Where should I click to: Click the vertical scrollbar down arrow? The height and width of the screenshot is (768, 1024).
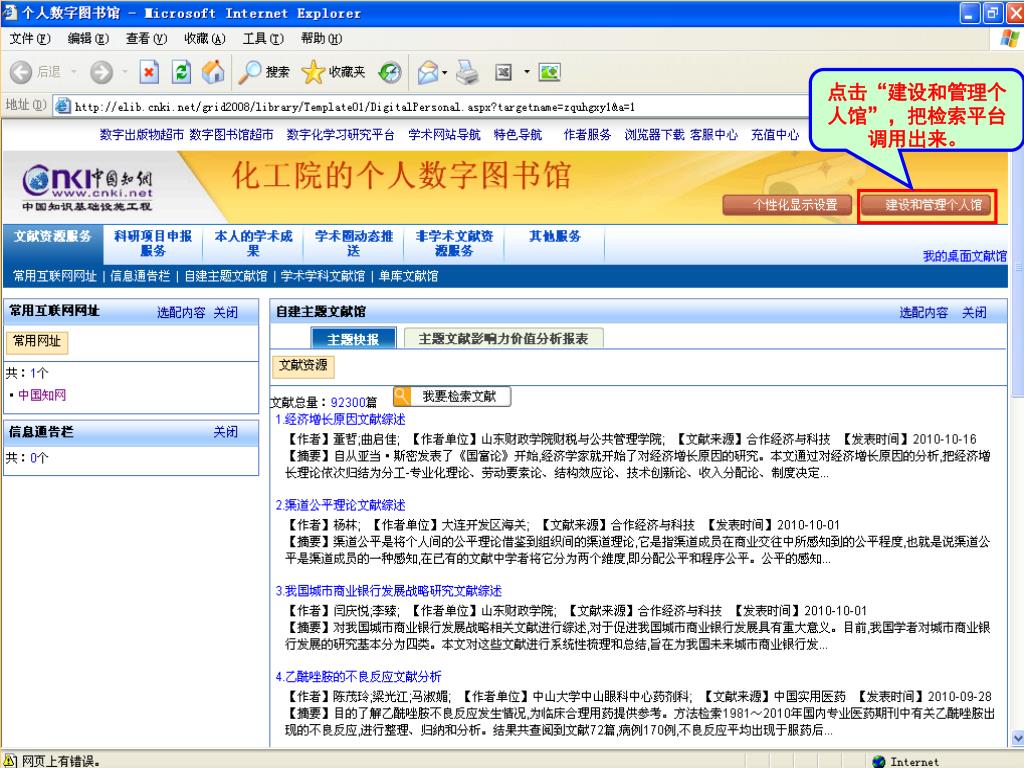pyautogui.click(x=1017, y=739)
